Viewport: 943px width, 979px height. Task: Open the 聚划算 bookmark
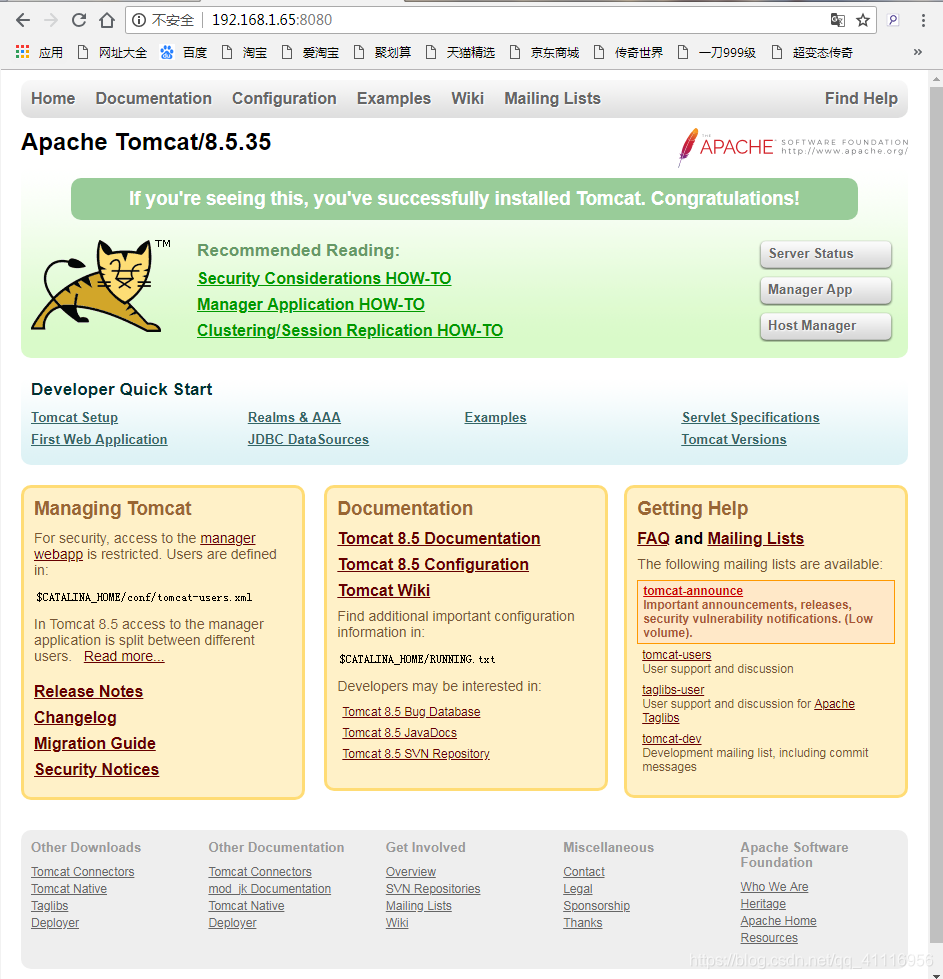tap(382, 52)
